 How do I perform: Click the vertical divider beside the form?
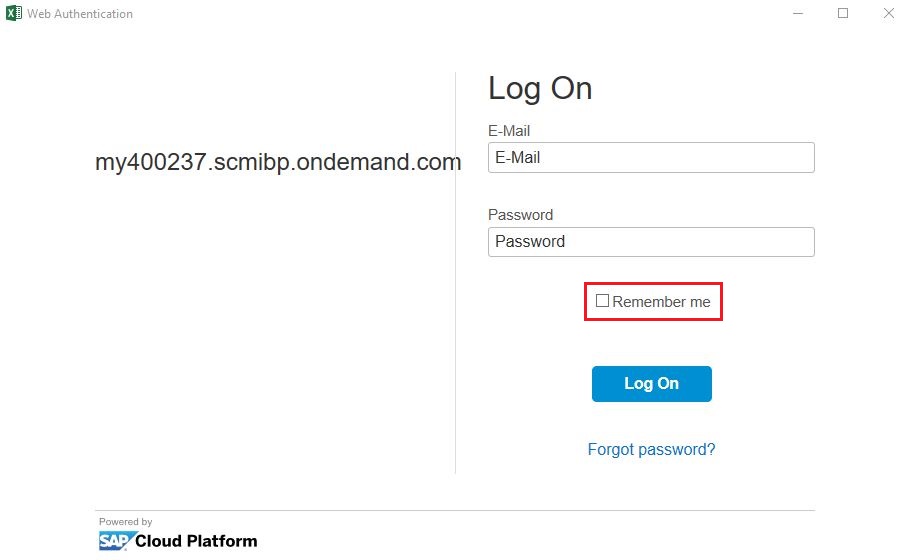(455, 273)
